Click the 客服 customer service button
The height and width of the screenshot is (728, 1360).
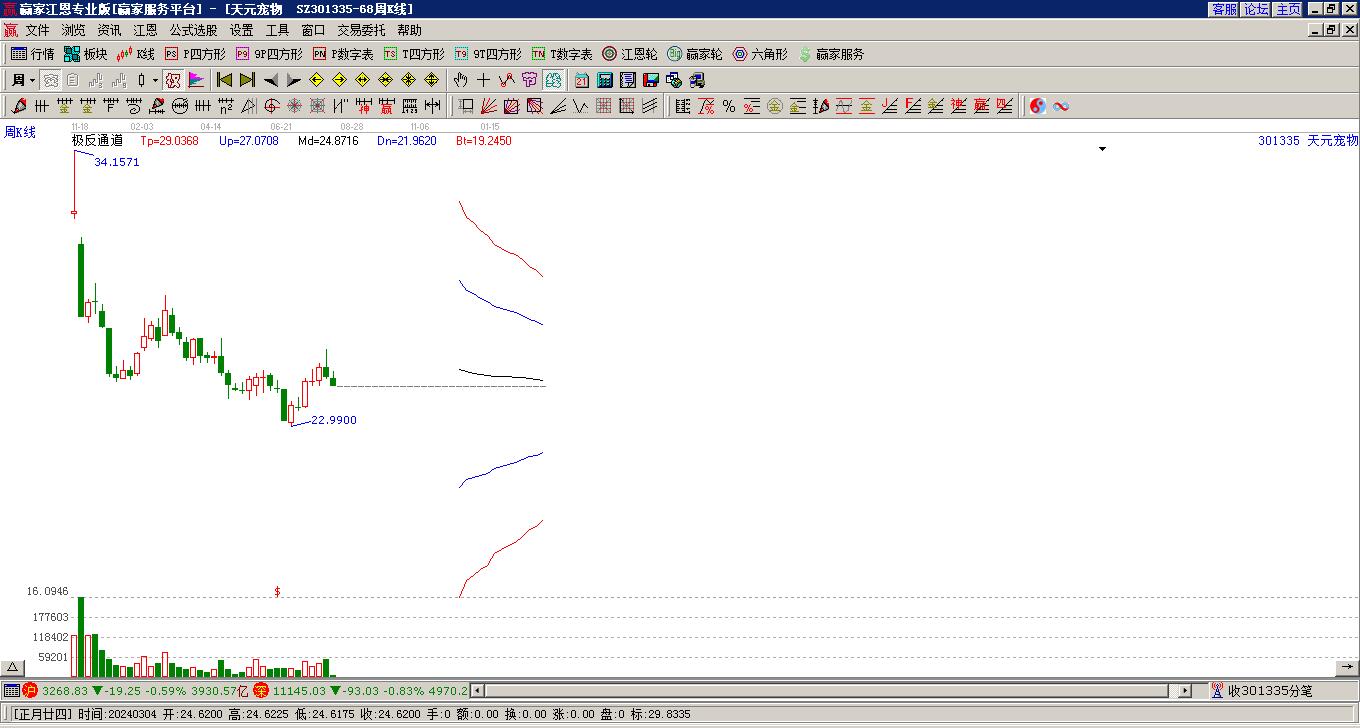click(1224, 9)
